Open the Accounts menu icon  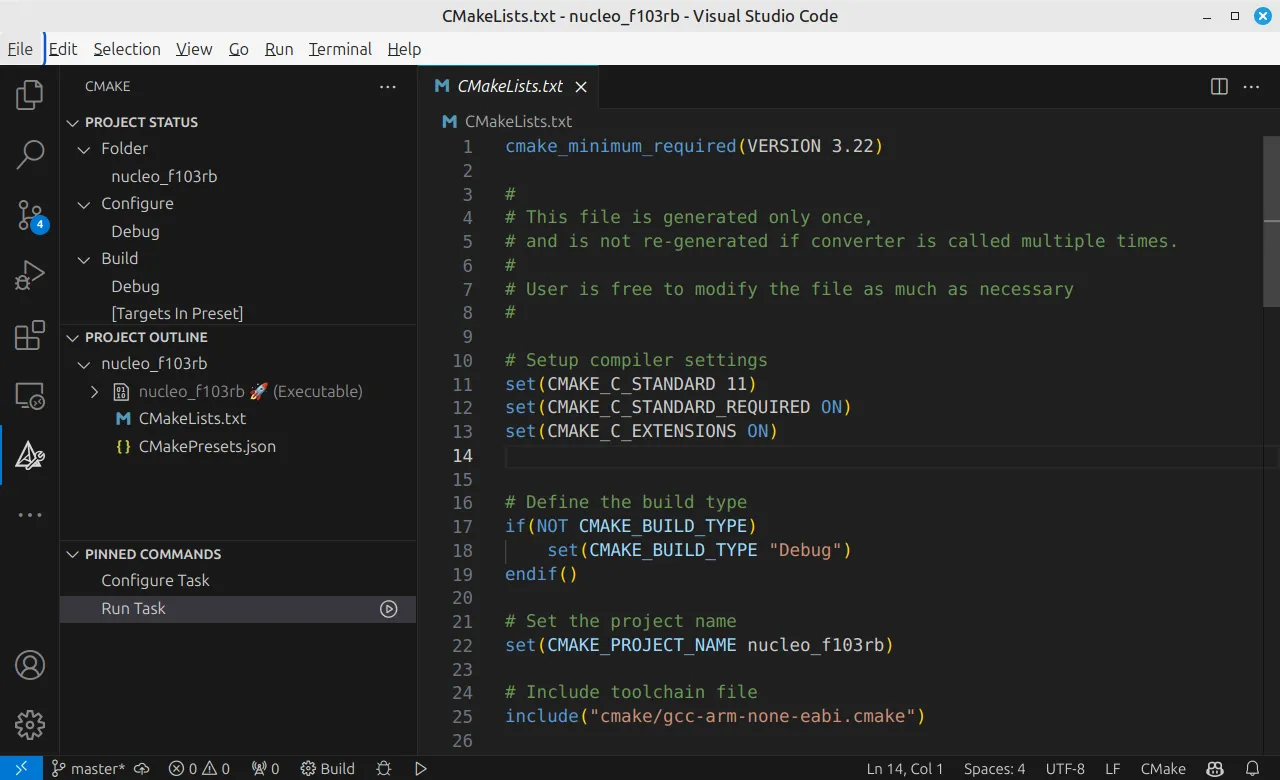(30, 665)
